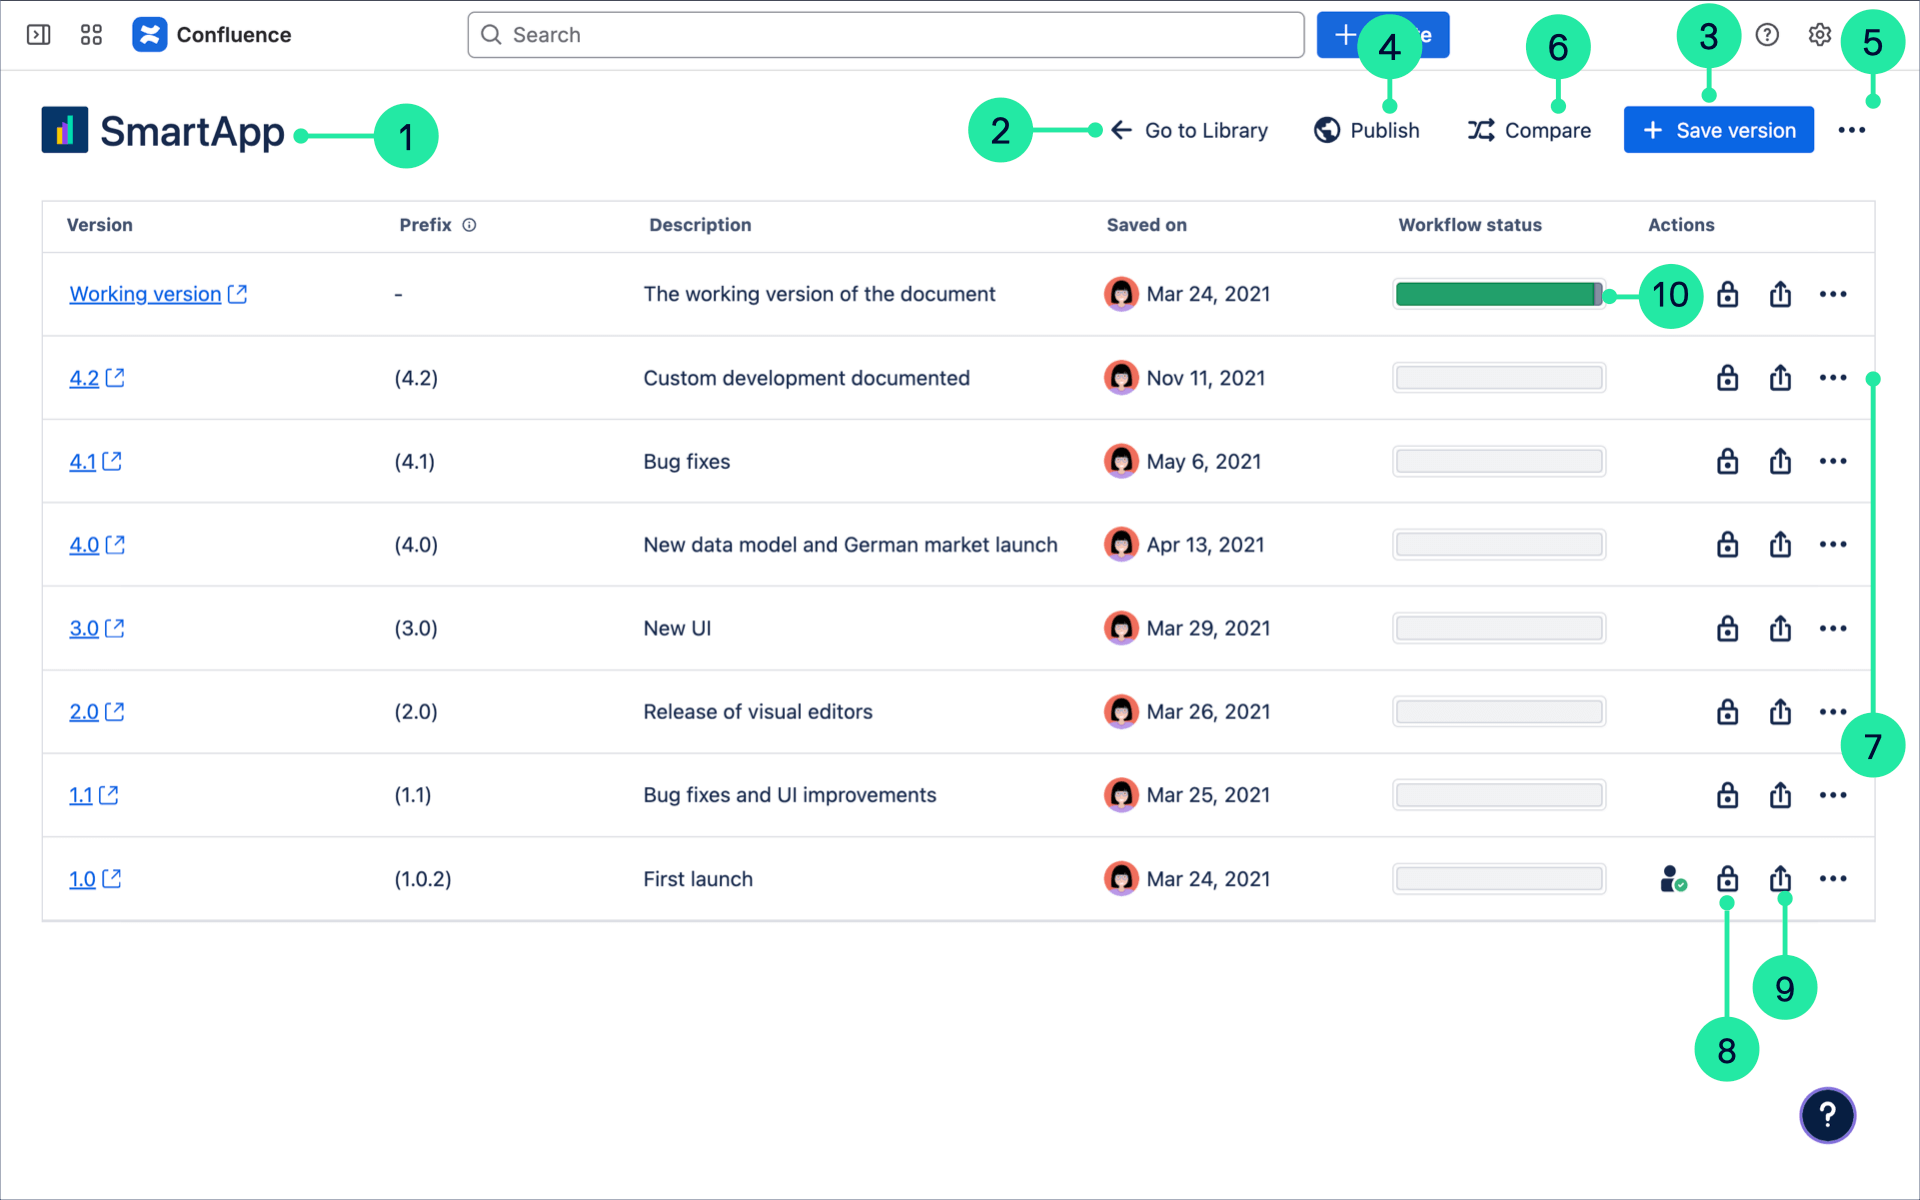This screenshot has width=1920, height=1200.
Task: Click the Working version workflow progress bar
Action: pyautogui.click(x=1497, y=294)
